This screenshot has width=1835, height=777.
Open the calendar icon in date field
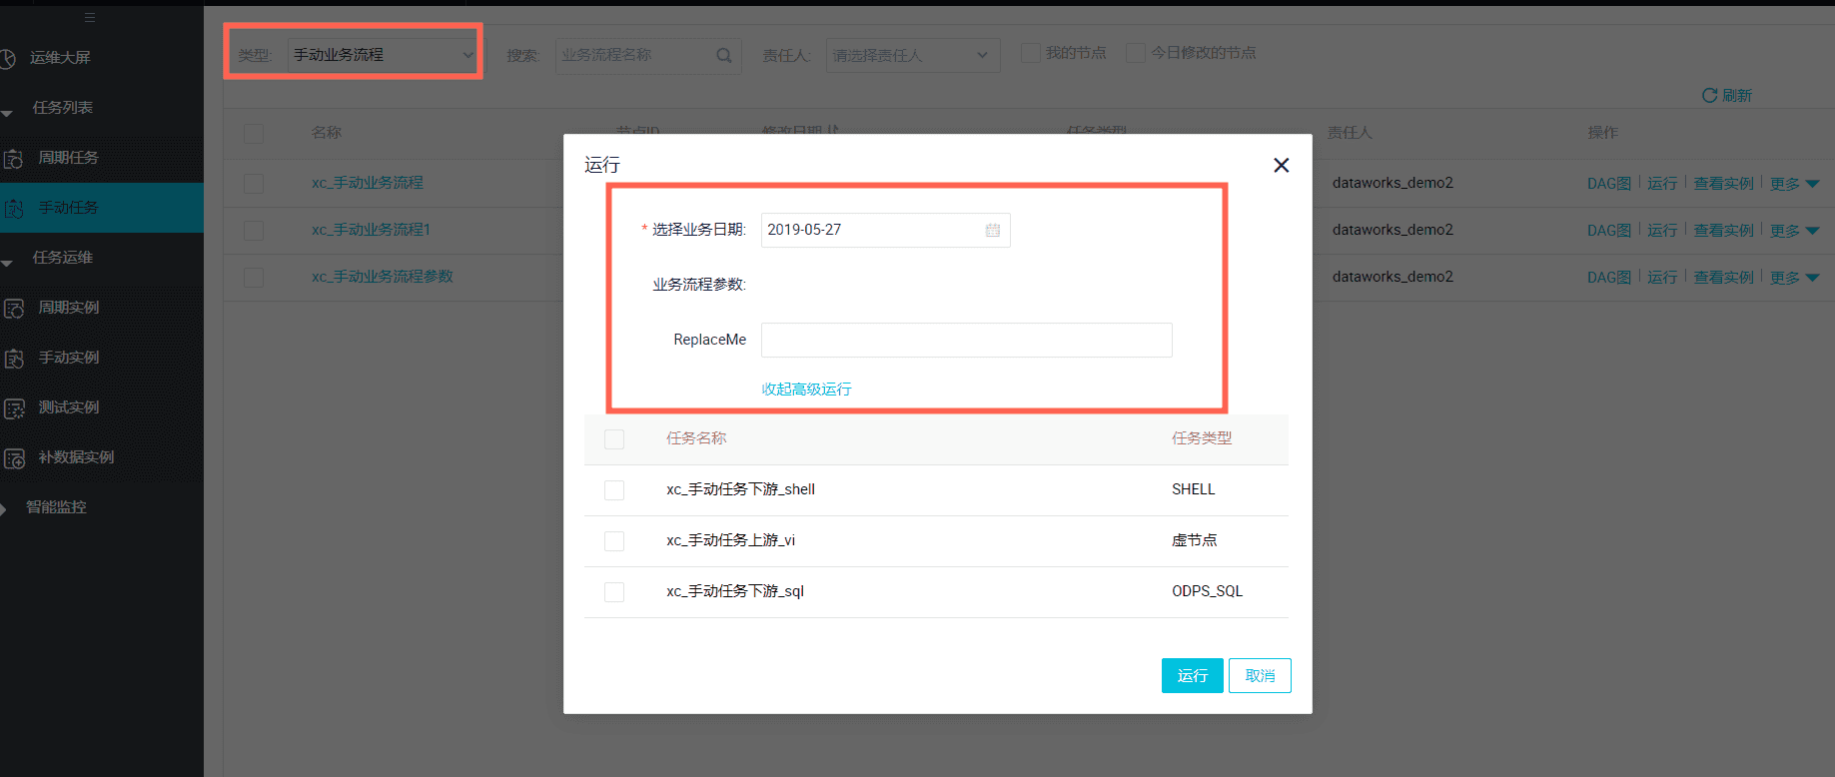coord(992,230)
